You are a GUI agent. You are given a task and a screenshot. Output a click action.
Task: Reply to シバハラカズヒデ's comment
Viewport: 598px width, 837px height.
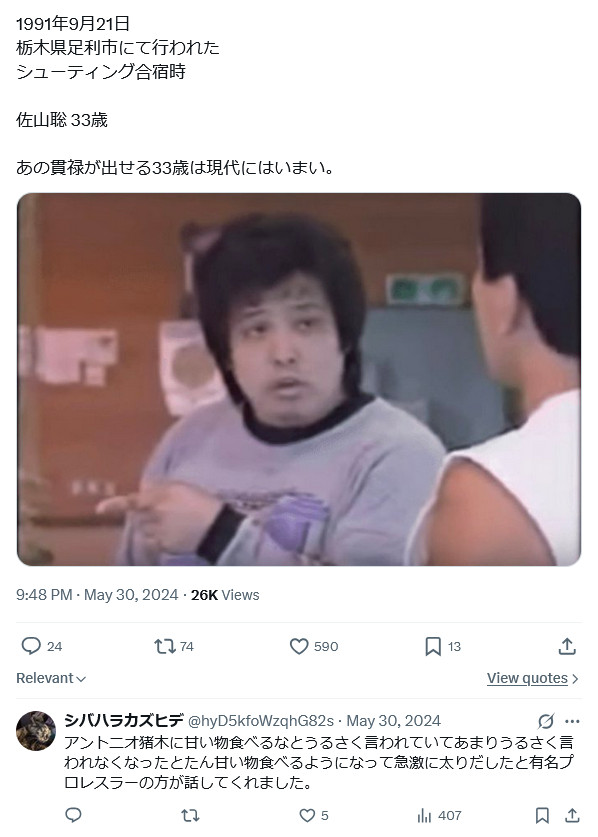[x=73, y=815]
